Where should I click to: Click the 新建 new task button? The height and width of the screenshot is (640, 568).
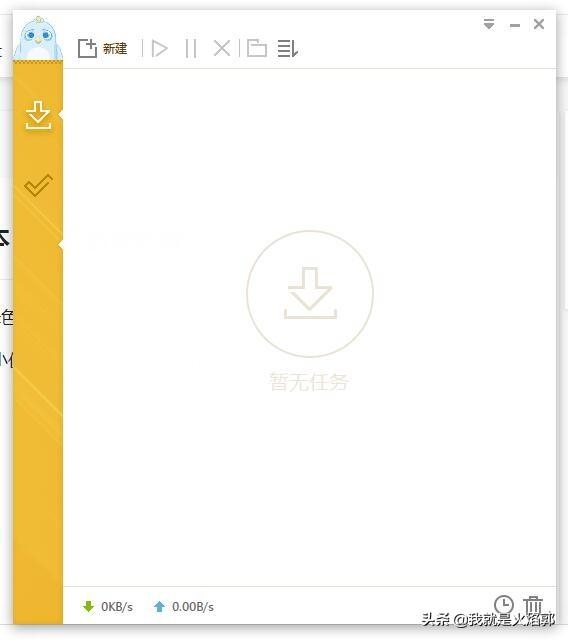tap(102, 49)
